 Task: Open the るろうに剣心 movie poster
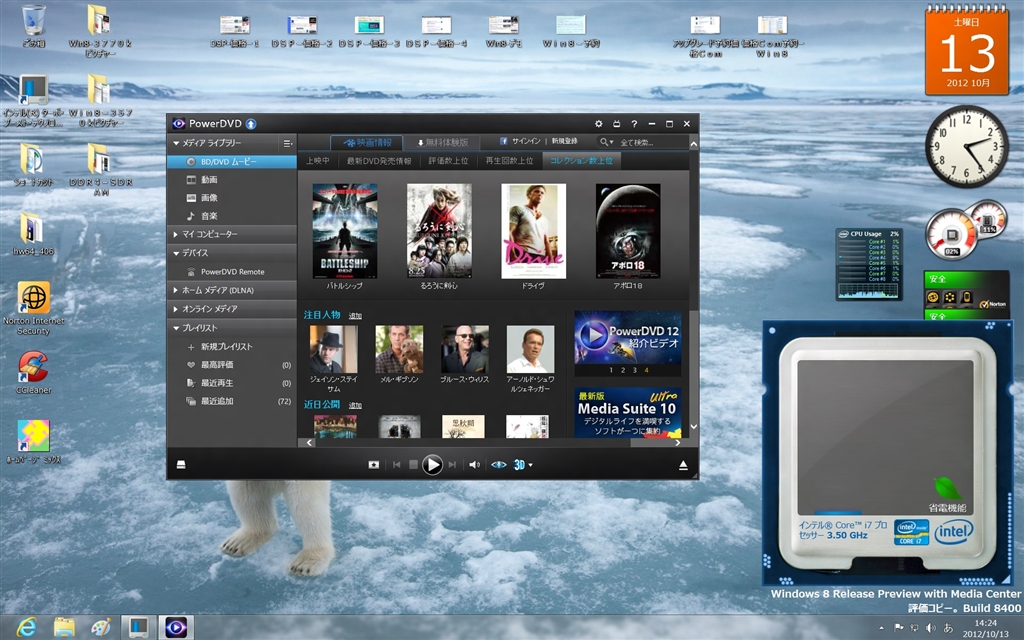(439, 231)
